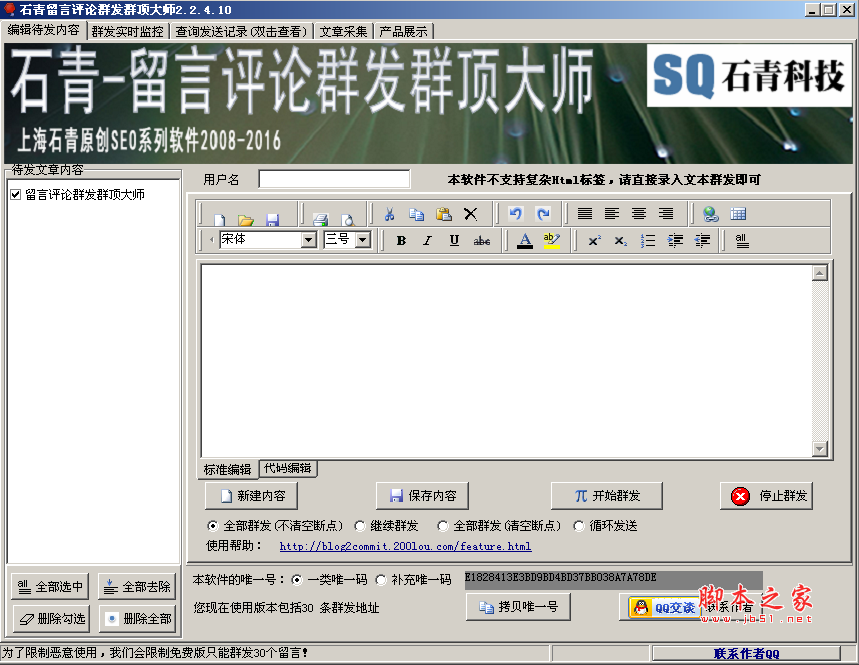
Task: Apply superscript formatting
Action: tap(594, 240)
